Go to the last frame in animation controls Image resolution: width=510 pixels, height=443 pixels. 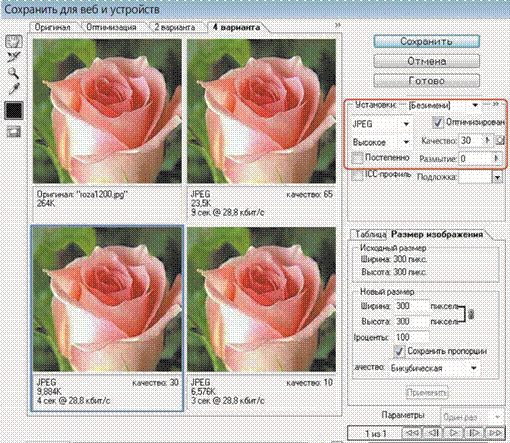pos(495,433)
